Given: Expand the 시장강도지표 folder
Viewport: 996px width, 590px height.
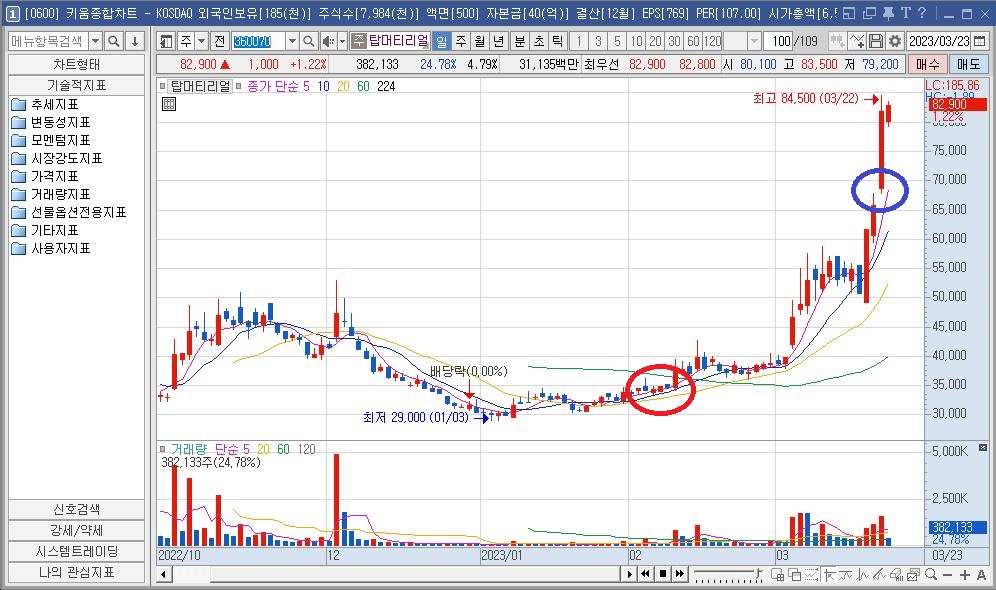Looking at the screenshot, I should pyautogui.click(x=57, y=158).
